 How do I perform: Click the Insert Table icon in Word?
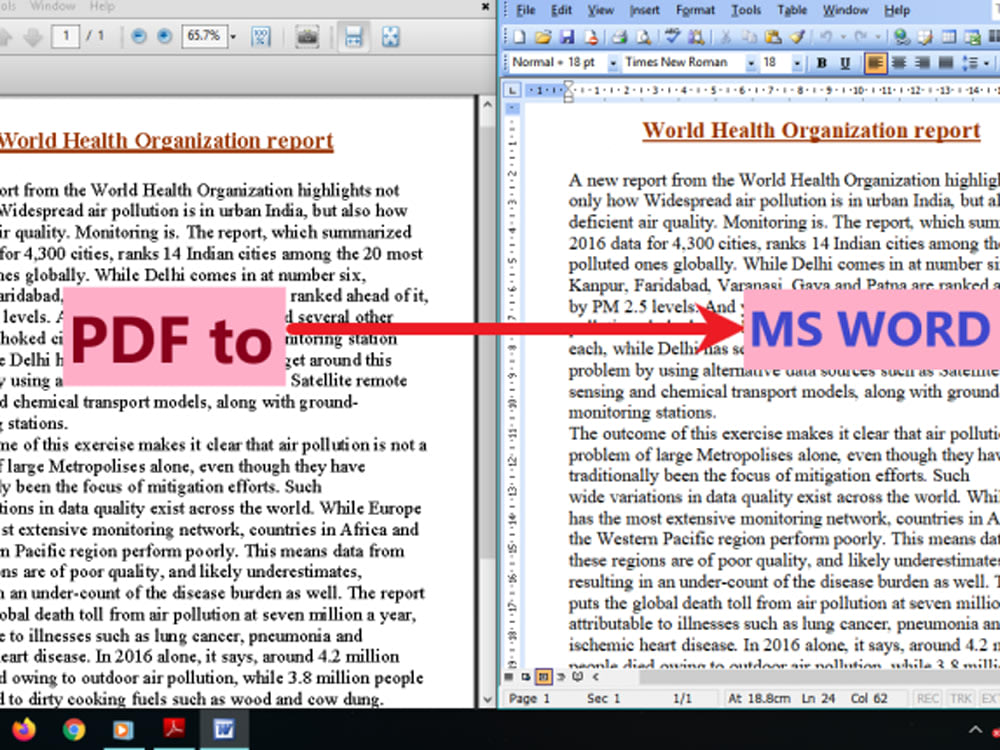pyautogui.click(x=950, y=37)
